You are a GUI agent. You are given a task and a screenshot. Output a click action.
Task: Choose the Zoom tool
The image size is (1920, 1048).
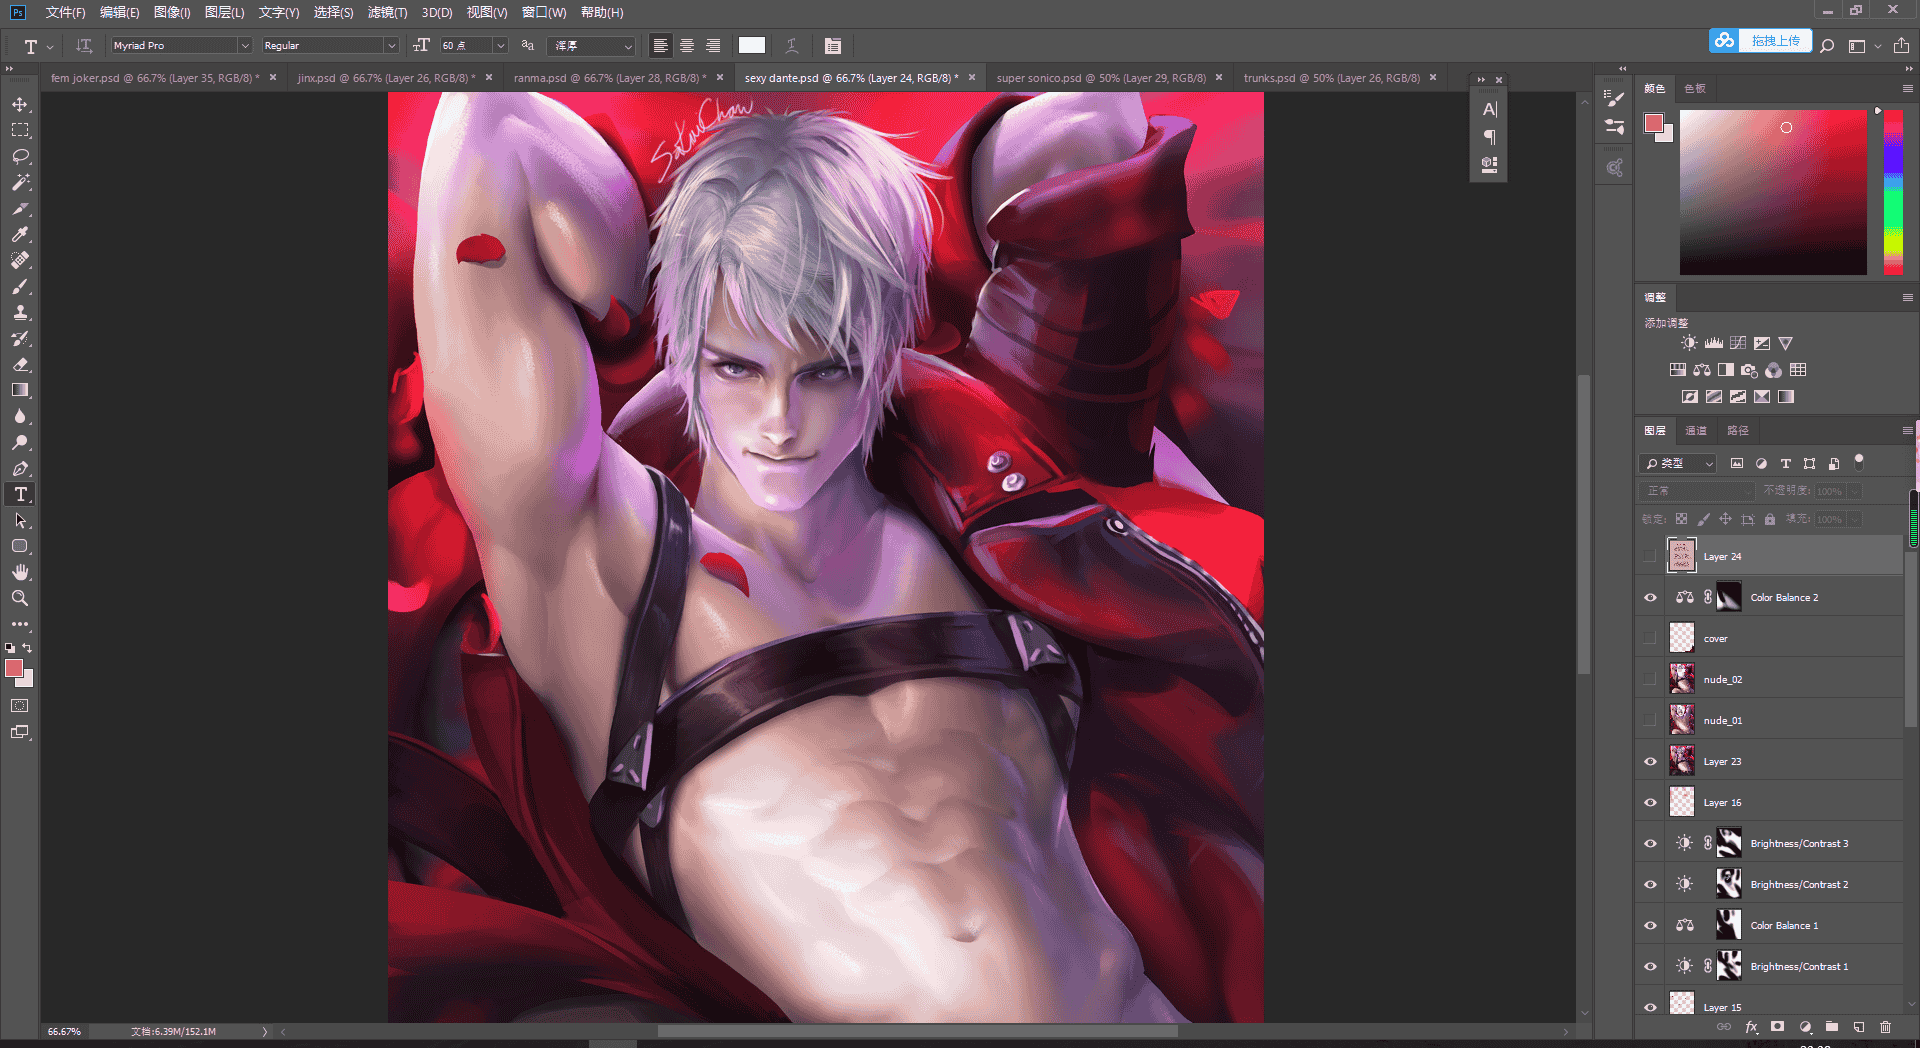tap(20, 598)
